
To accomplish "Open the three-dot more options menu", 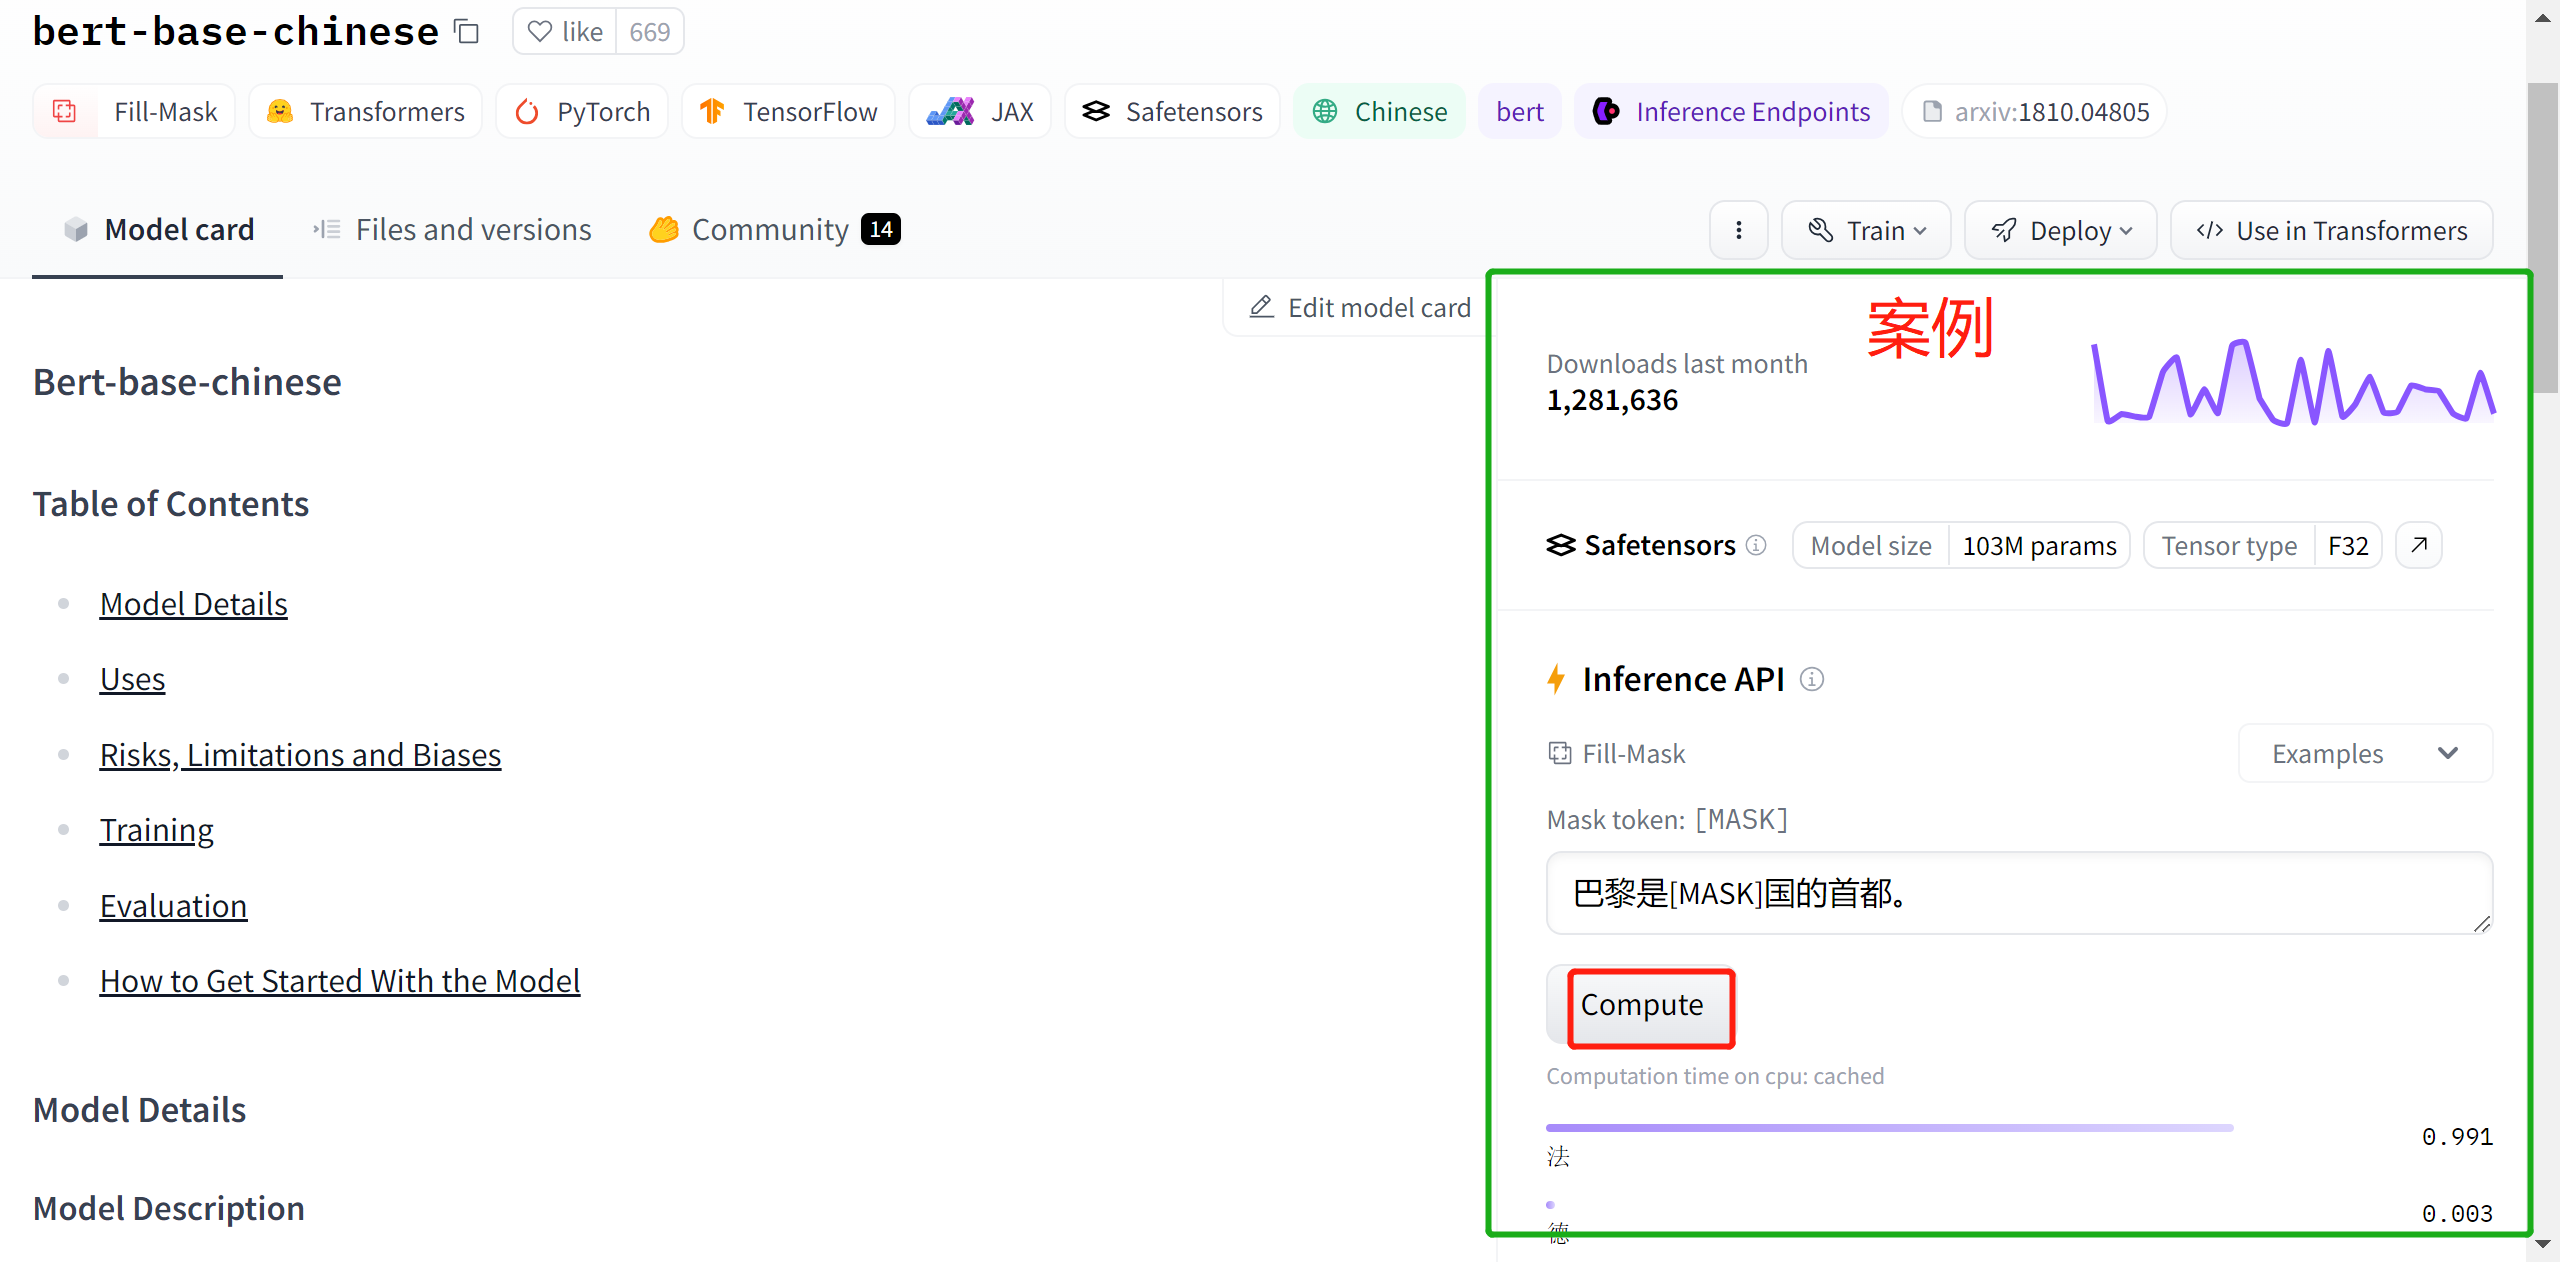I will pos(1739,231).
